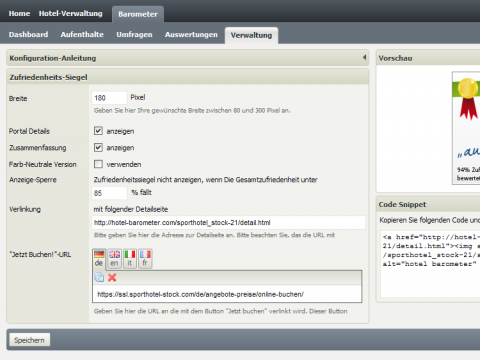The height and width of the screenshot is (360, 480).
Task: Click the Detailseite URL input field
Action: 229,223
